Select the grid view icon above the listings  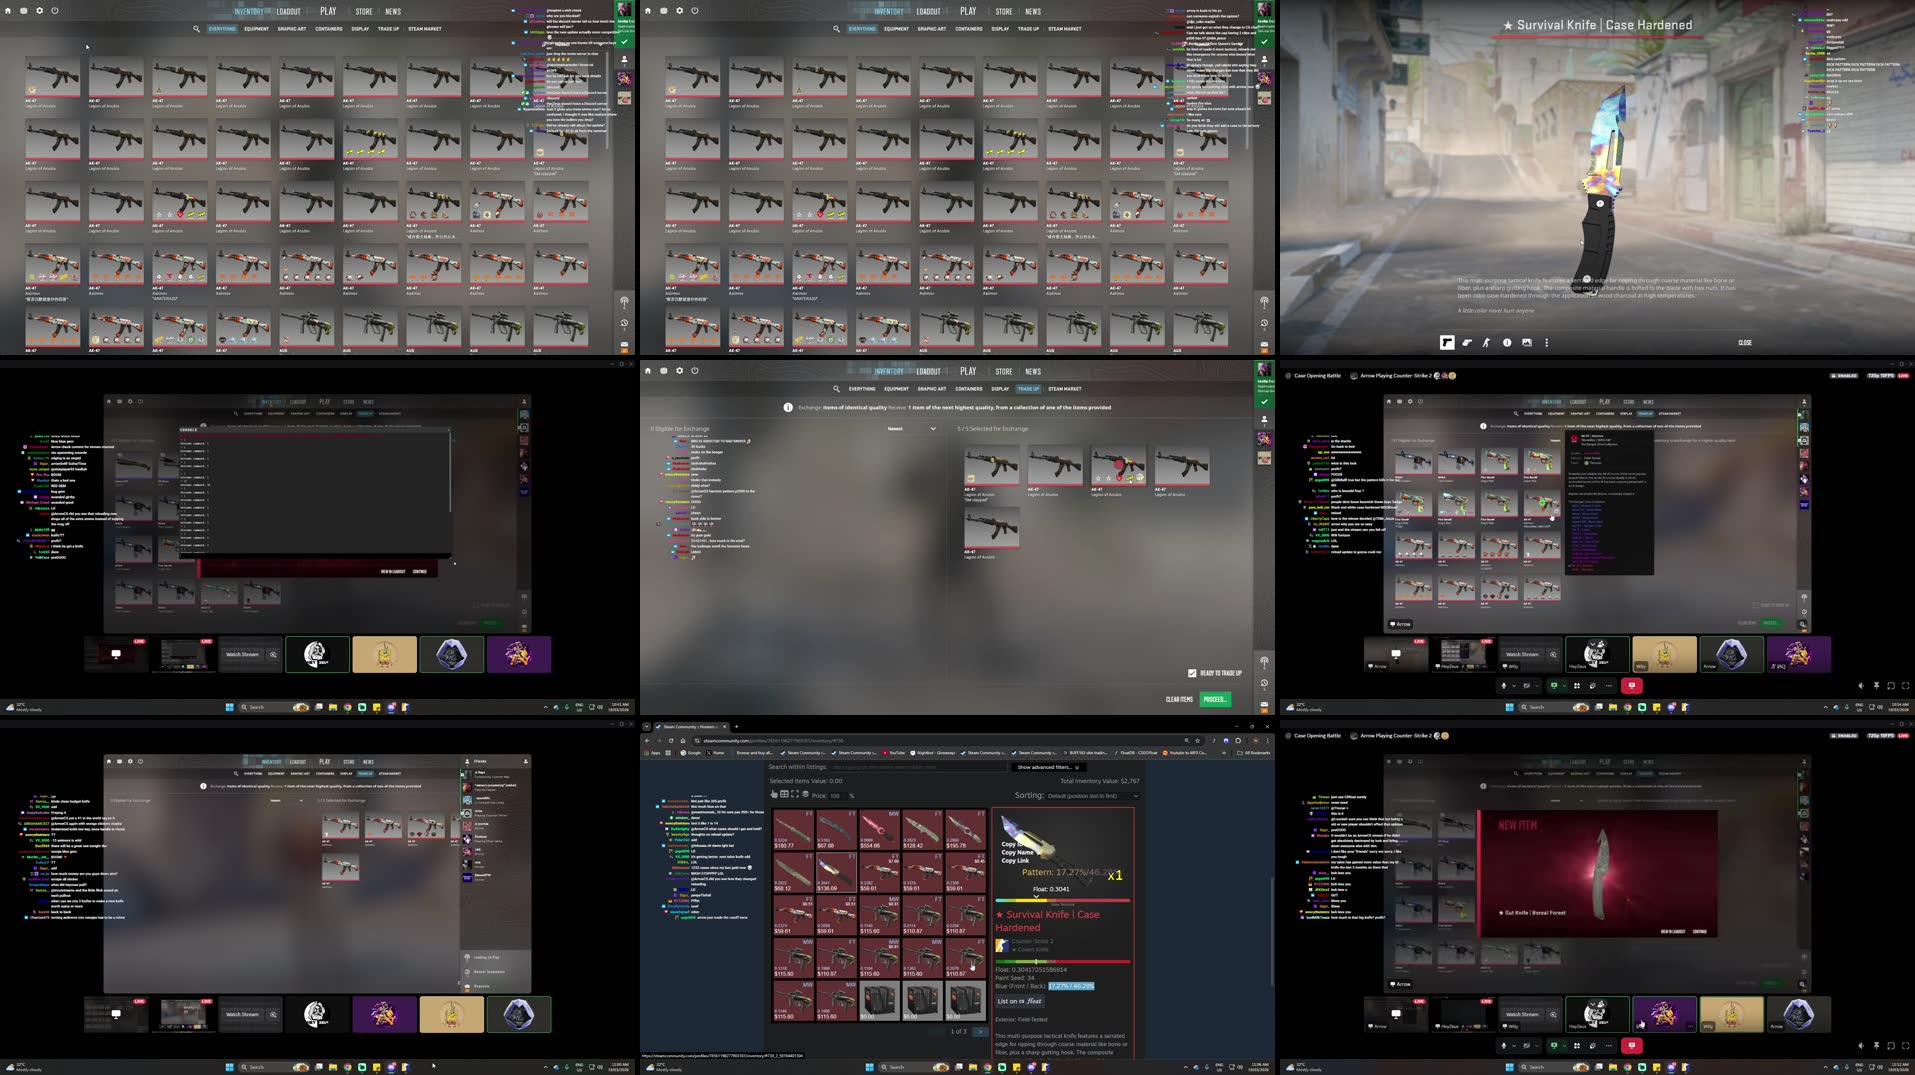(x=784, y=794)
